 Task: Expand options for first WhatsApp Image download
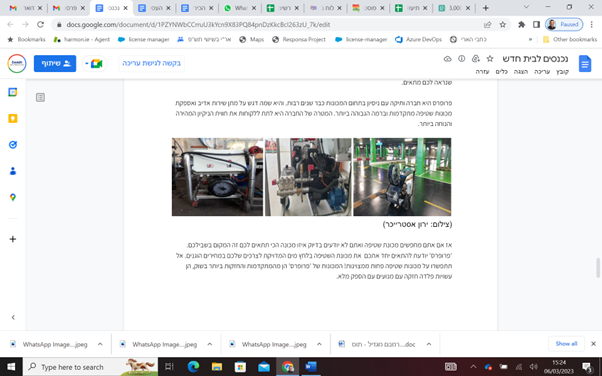100,344
